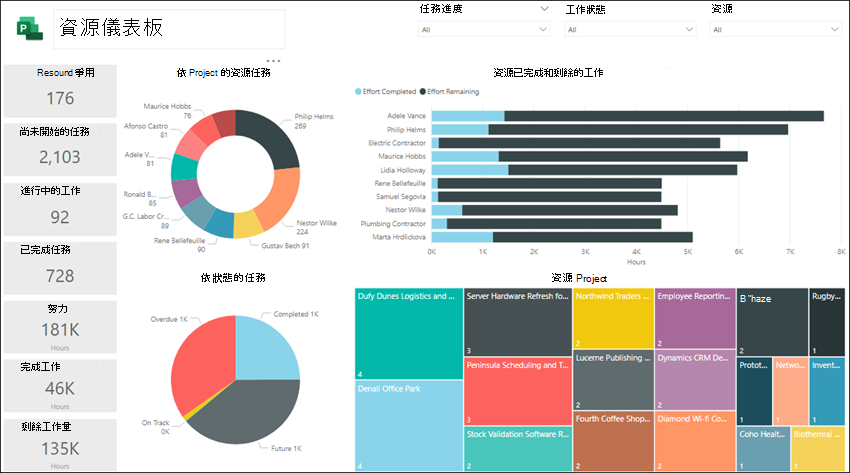Select Stock Validation Software treemap tile
850x473 pixels.
click(518, 449)
